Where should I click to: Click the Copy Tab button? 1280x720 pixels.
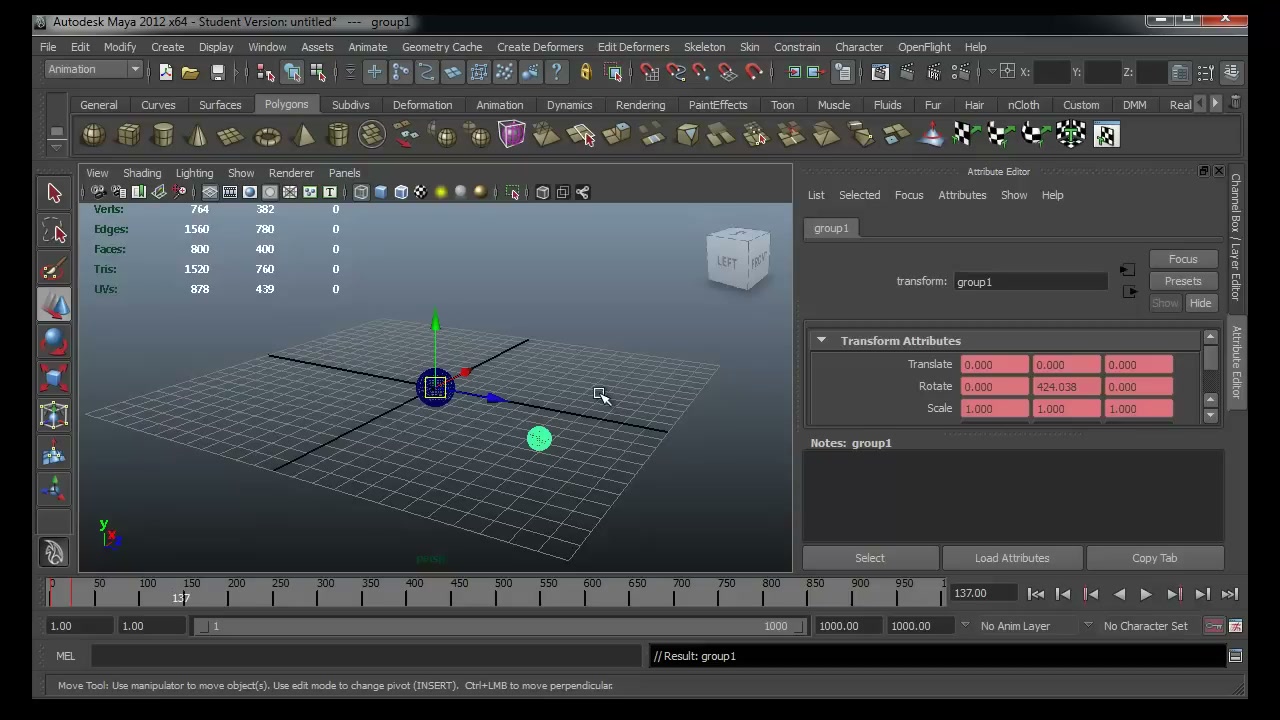(1155, 558)
